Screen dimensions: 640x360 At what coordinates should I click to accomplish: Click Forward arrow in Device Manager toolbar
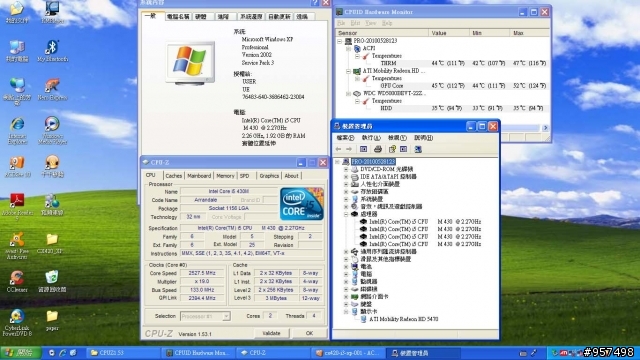pyautogui.click(x=349, y=149)
